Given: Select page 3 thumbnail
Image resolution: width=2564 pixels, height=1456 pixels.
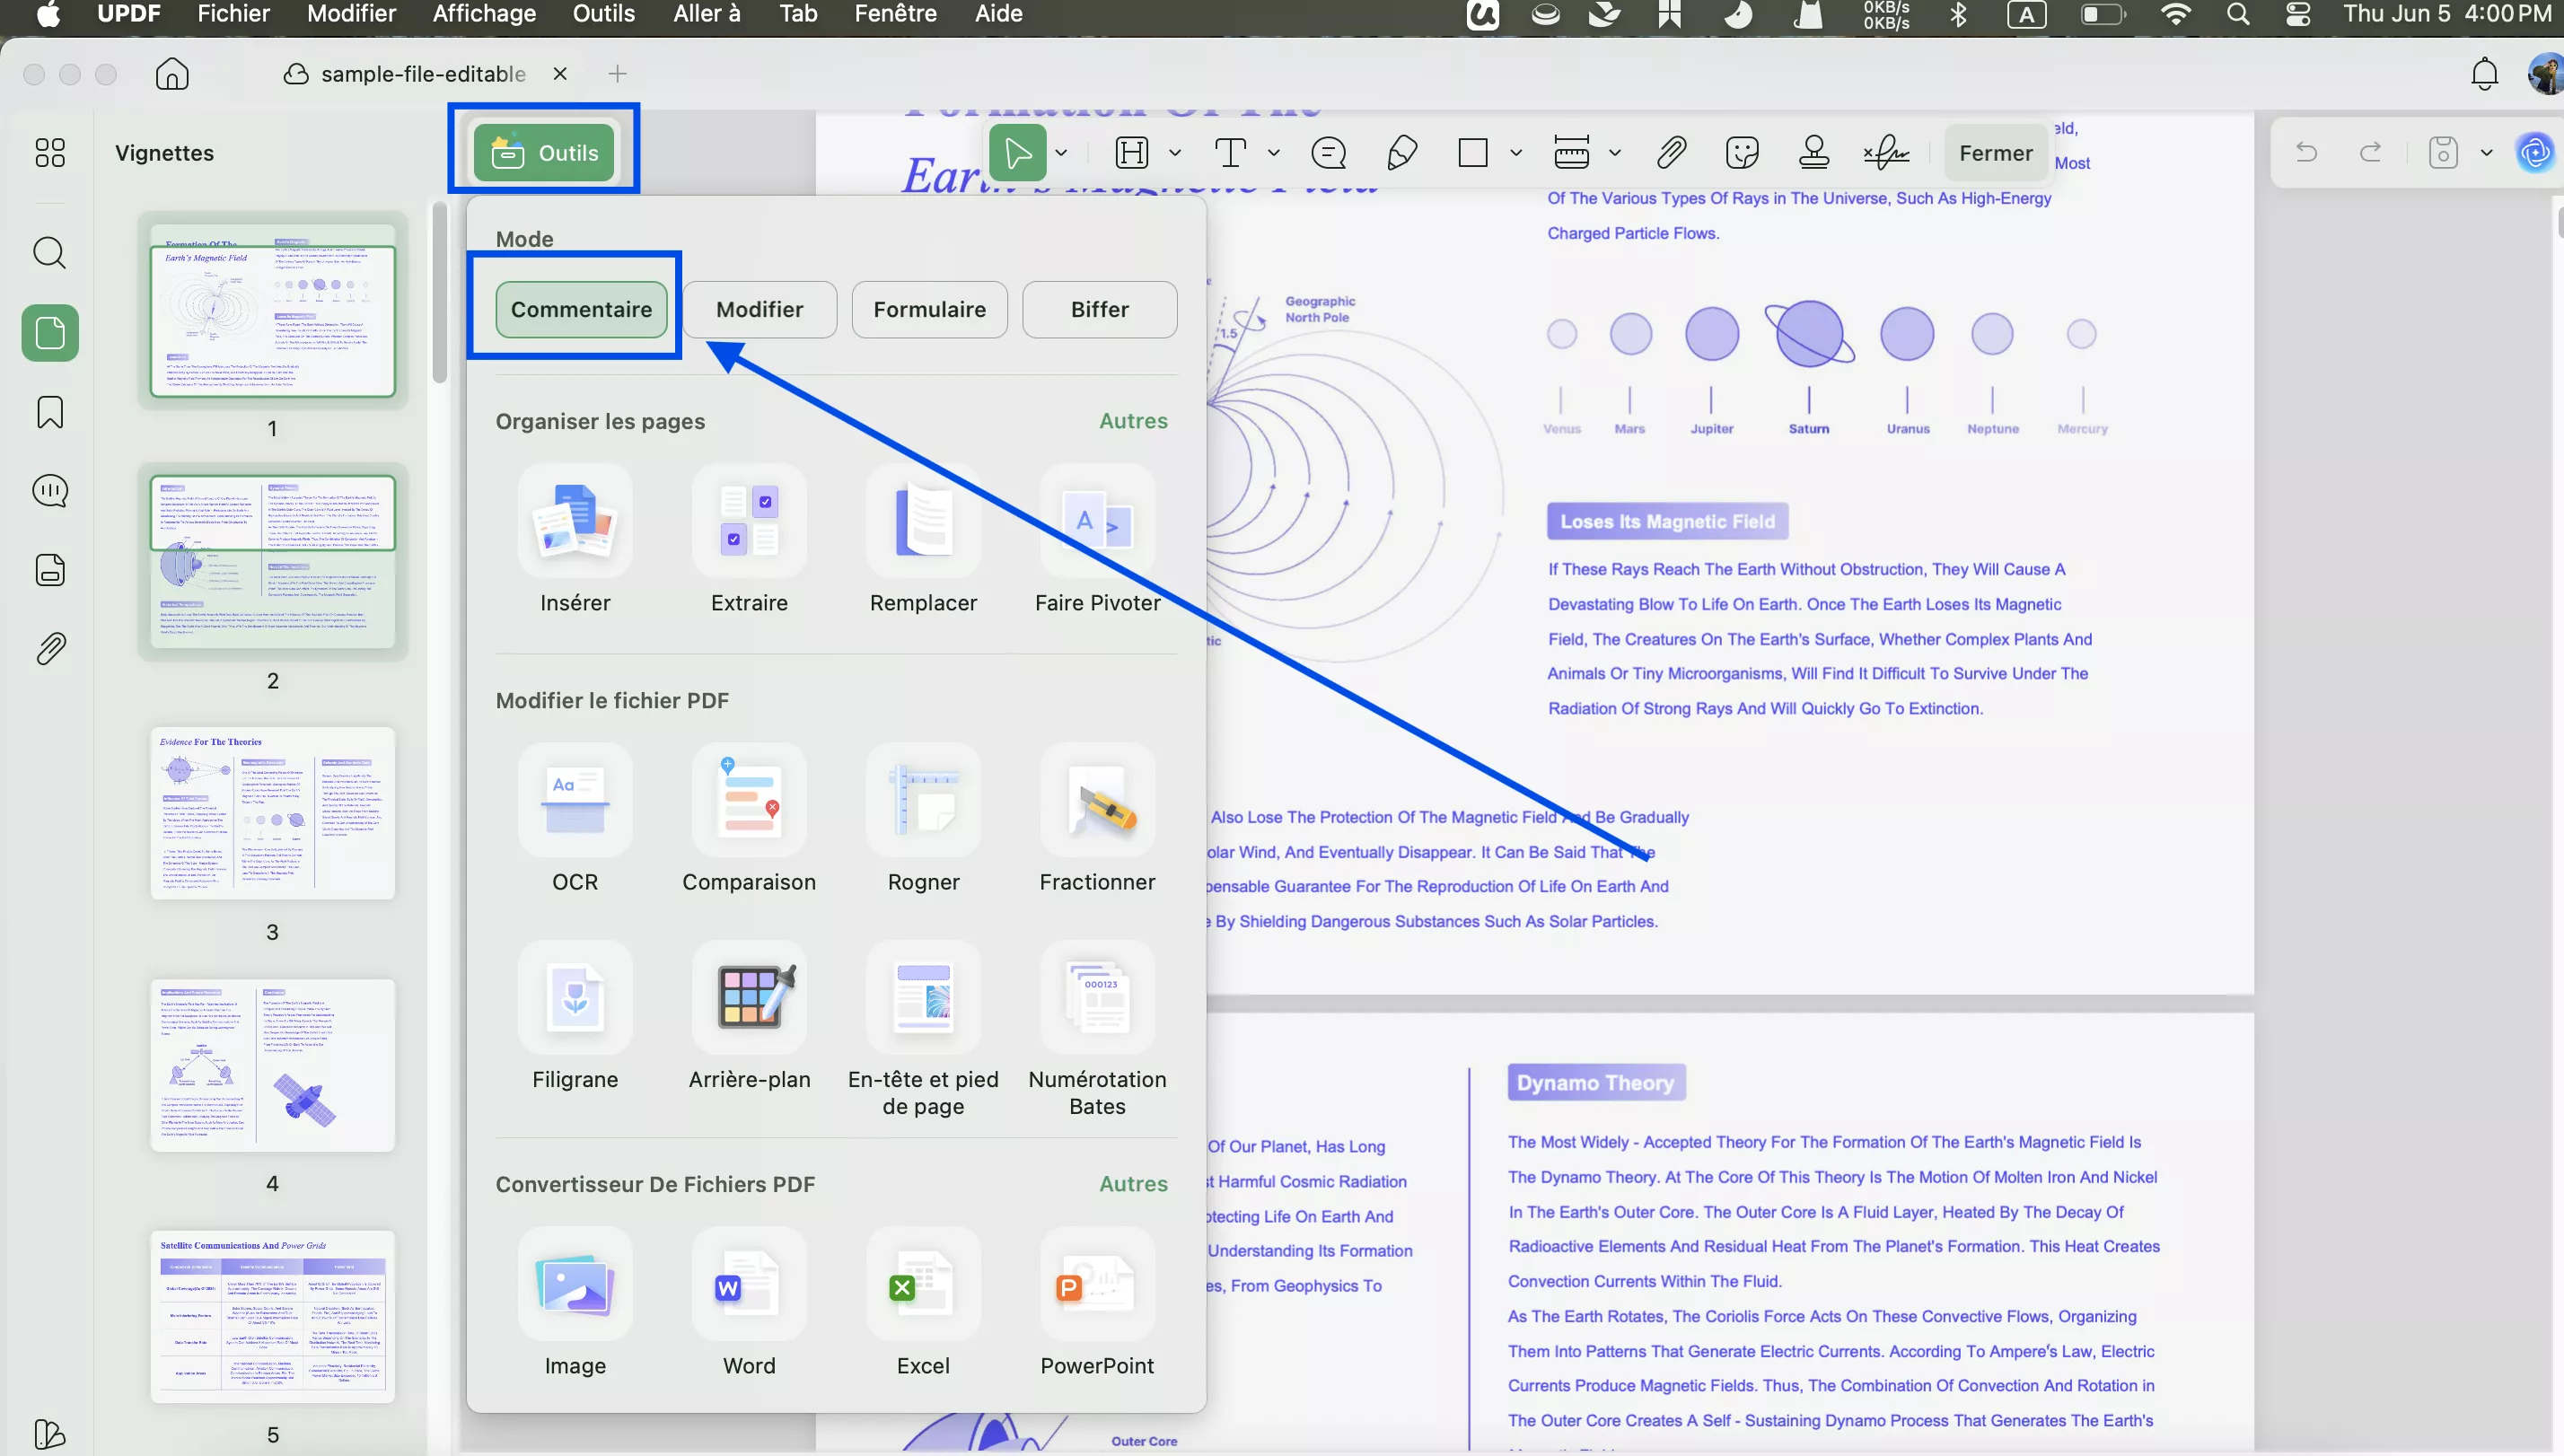Looking at the screenshot, I should [x=272, y=813].
